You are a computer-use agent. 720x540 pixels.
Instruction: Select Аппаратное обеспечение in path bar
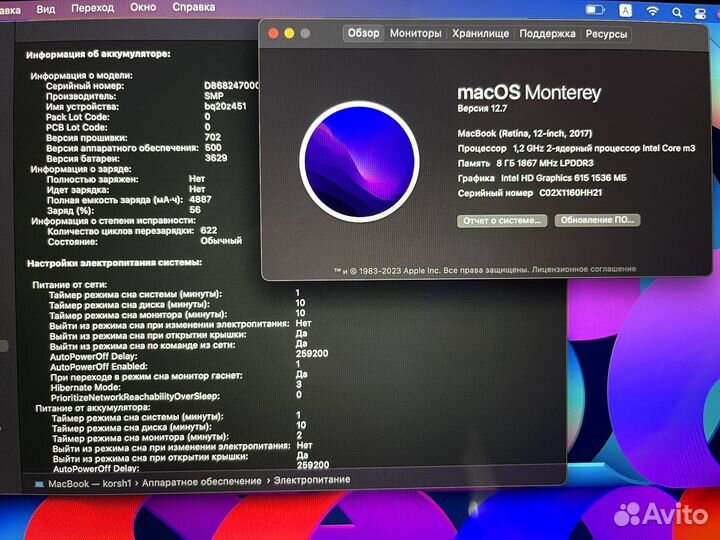(202, 482)
